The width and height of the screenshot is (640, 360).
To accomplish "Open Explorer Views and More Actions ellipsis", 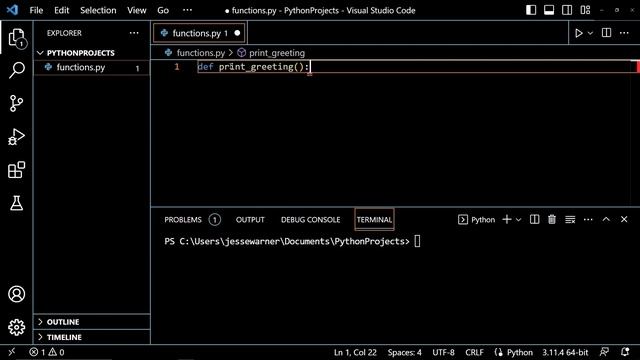I will click(x=134, y=33).
